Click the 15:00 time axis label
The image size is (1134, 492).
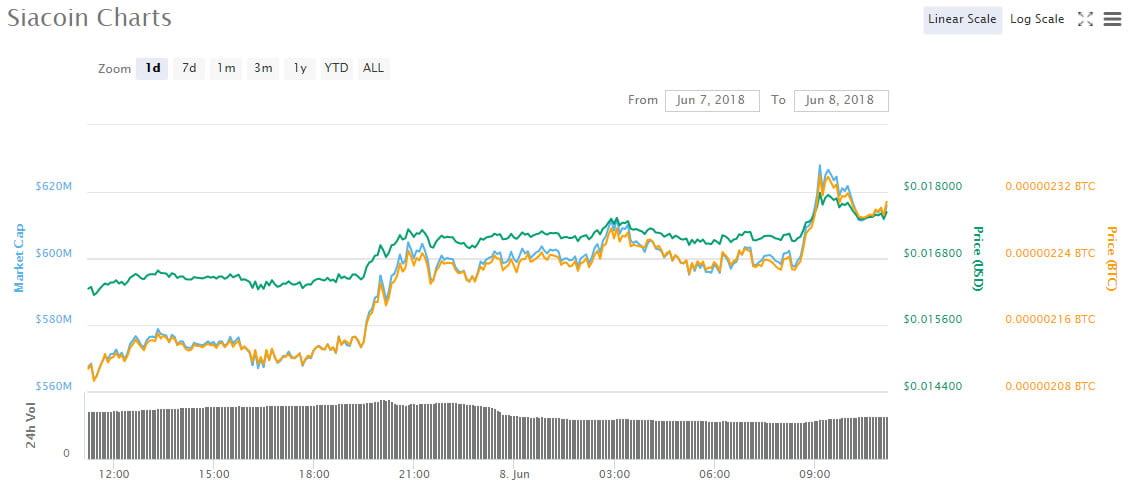[214, 475]
